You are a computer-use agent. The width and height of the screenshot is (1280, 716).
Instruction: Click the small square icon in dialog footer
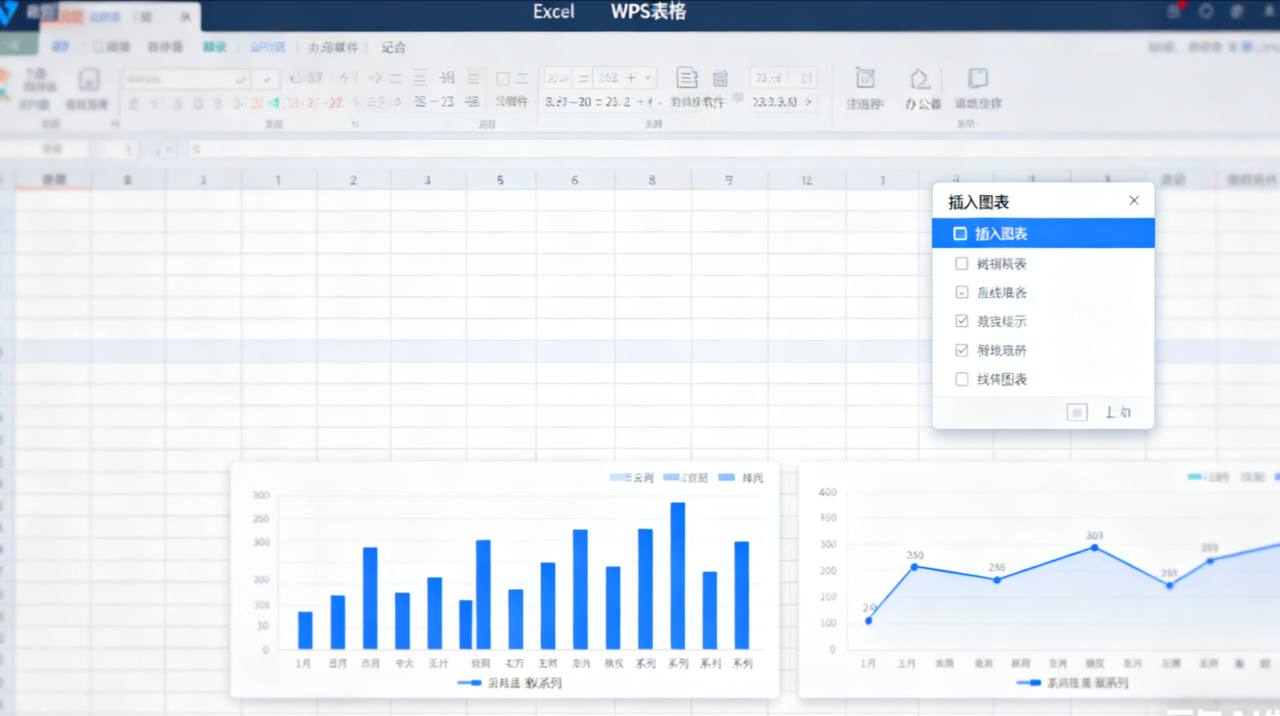click(x=1077, y=412)
